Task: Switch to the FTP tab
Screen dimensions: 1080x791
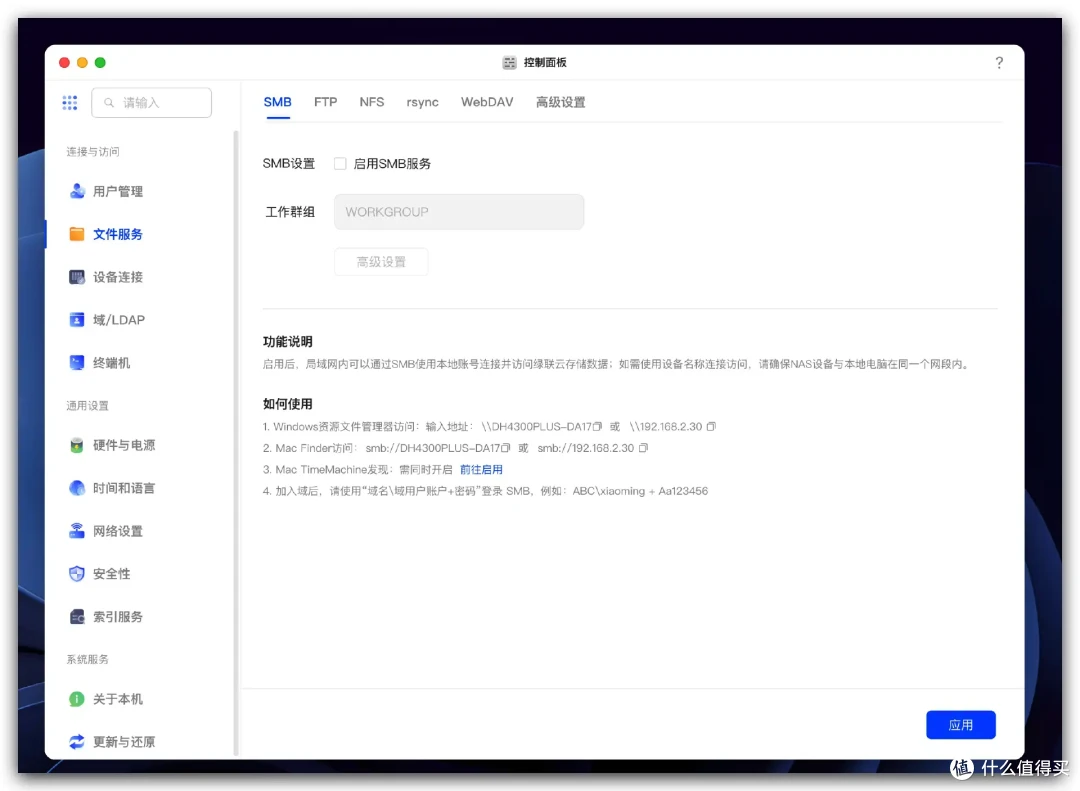Action: pos(325,102)
